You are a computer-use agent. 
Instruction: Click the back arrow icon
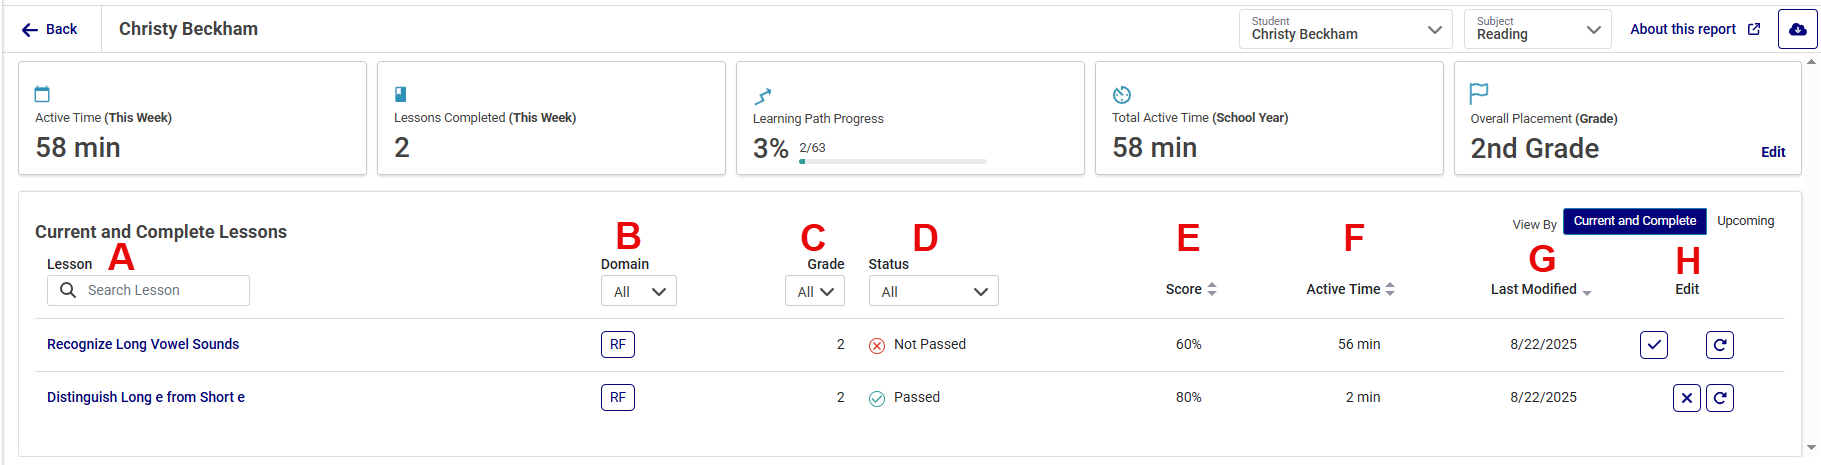coord(30,30)
